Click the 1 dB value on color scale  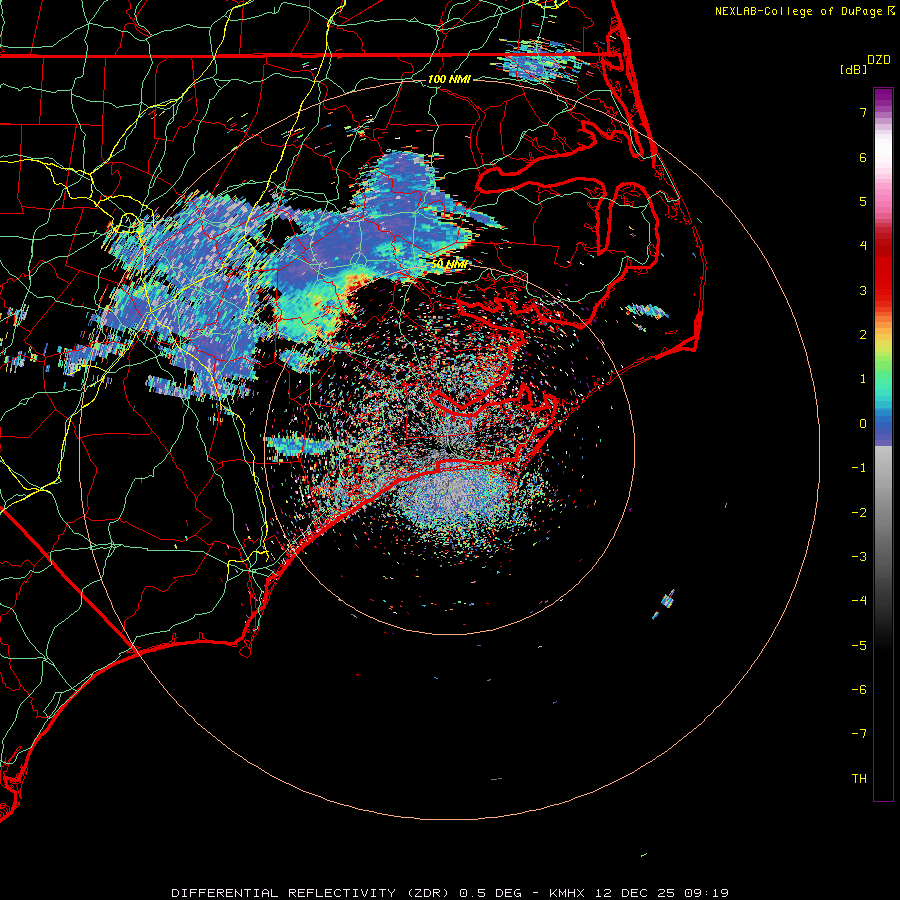(x=863, y=379)
